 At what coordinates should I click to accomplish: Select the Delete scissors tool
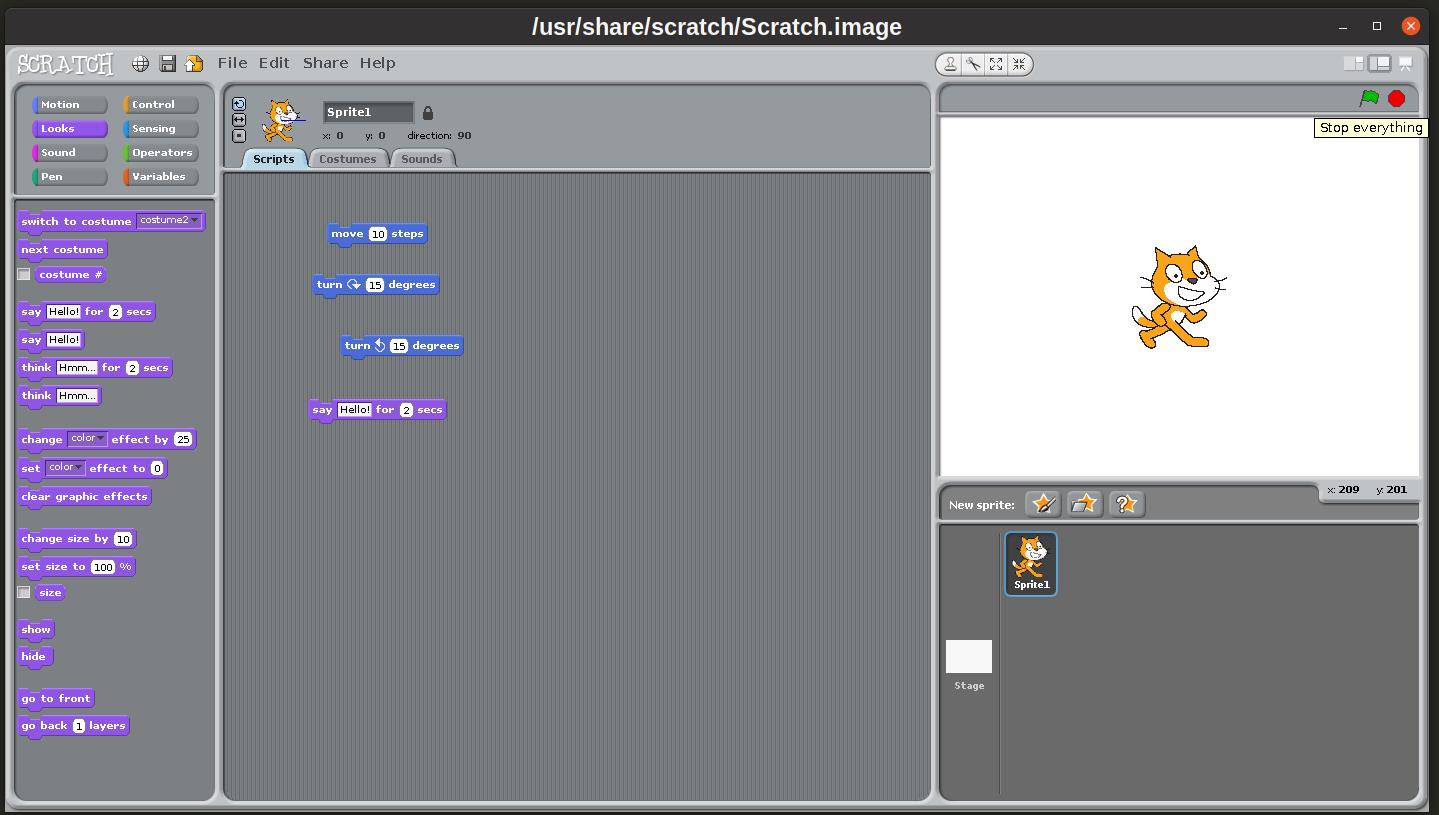pos(973,64)
